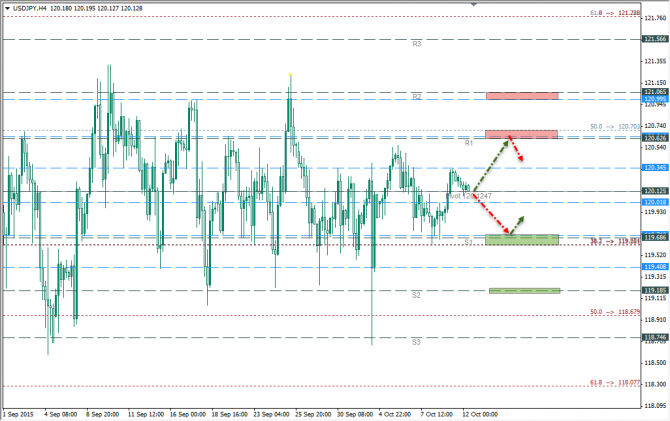The image size is (670, 421).
Task: Click the 118.500 value on price scale
Action: point(655,362)
